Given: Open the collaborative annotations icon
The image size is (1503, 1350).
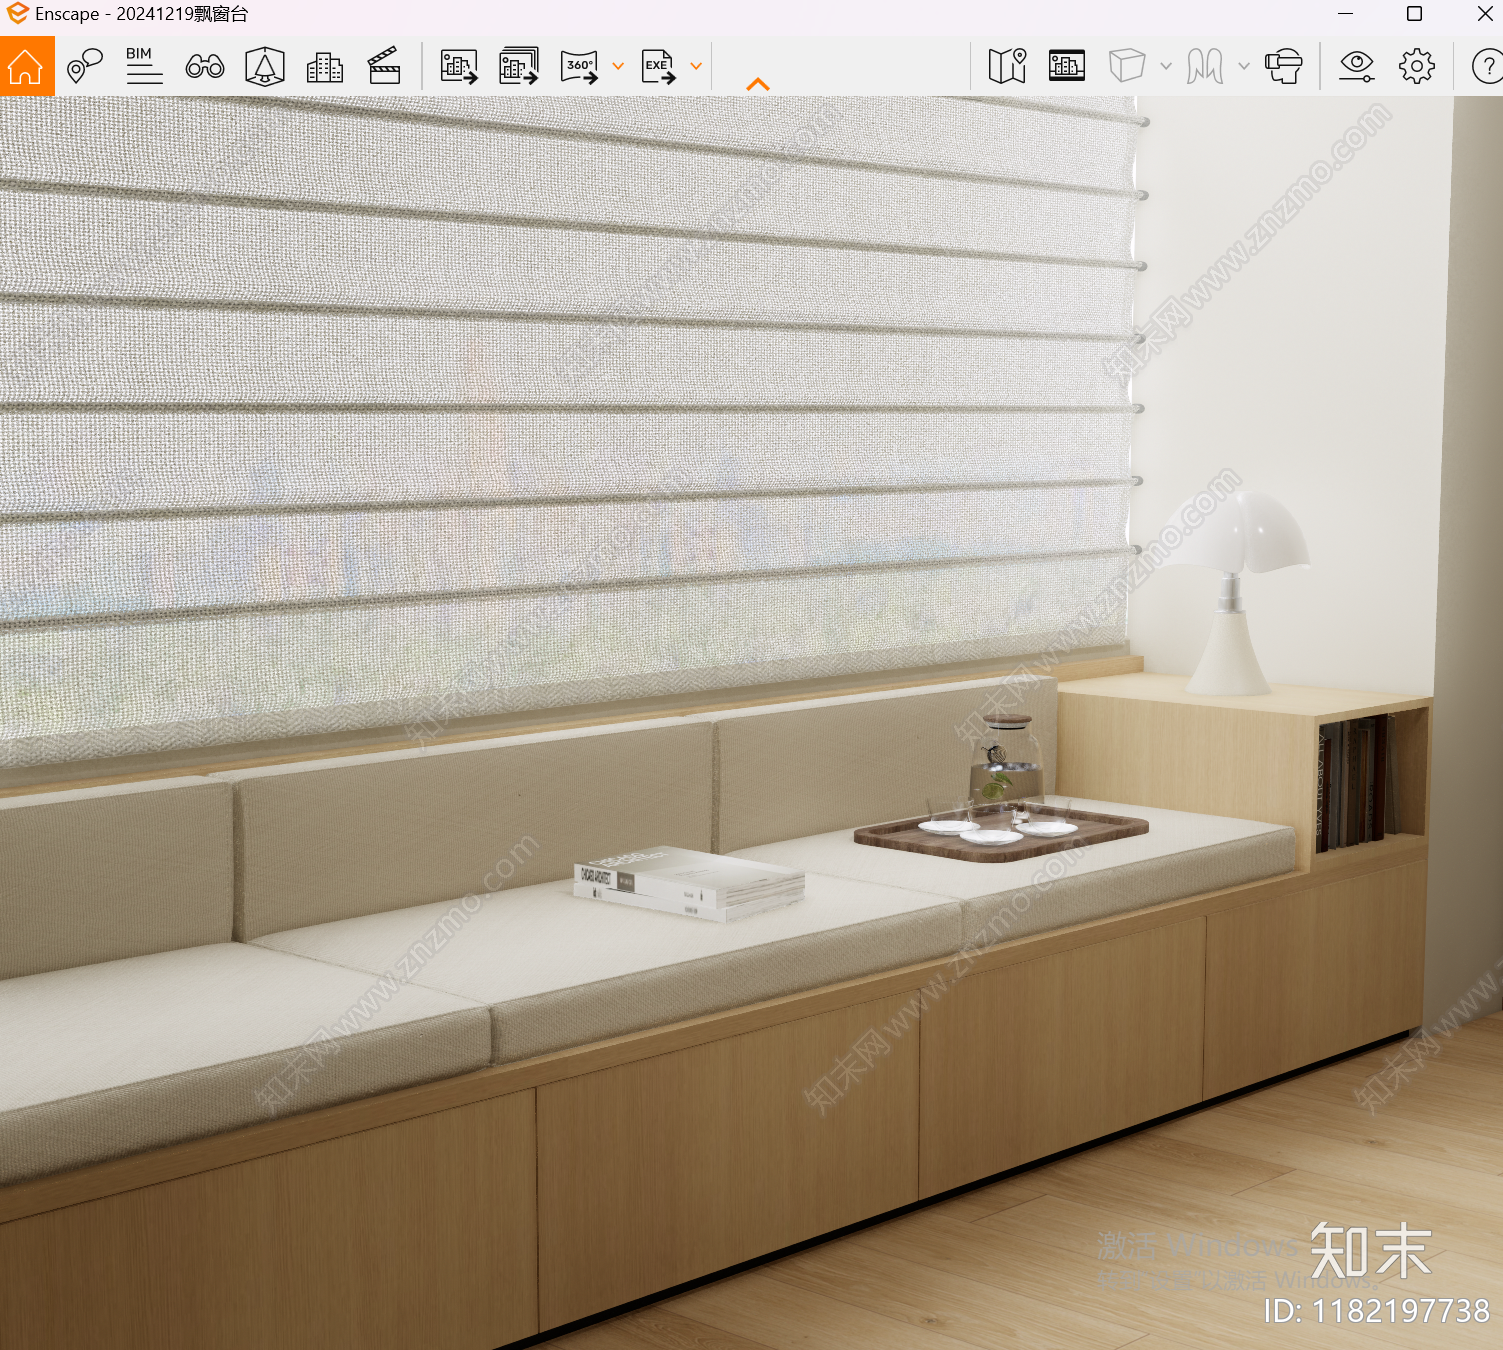Looking at the screenshot, I should click(x=265, y=67).
